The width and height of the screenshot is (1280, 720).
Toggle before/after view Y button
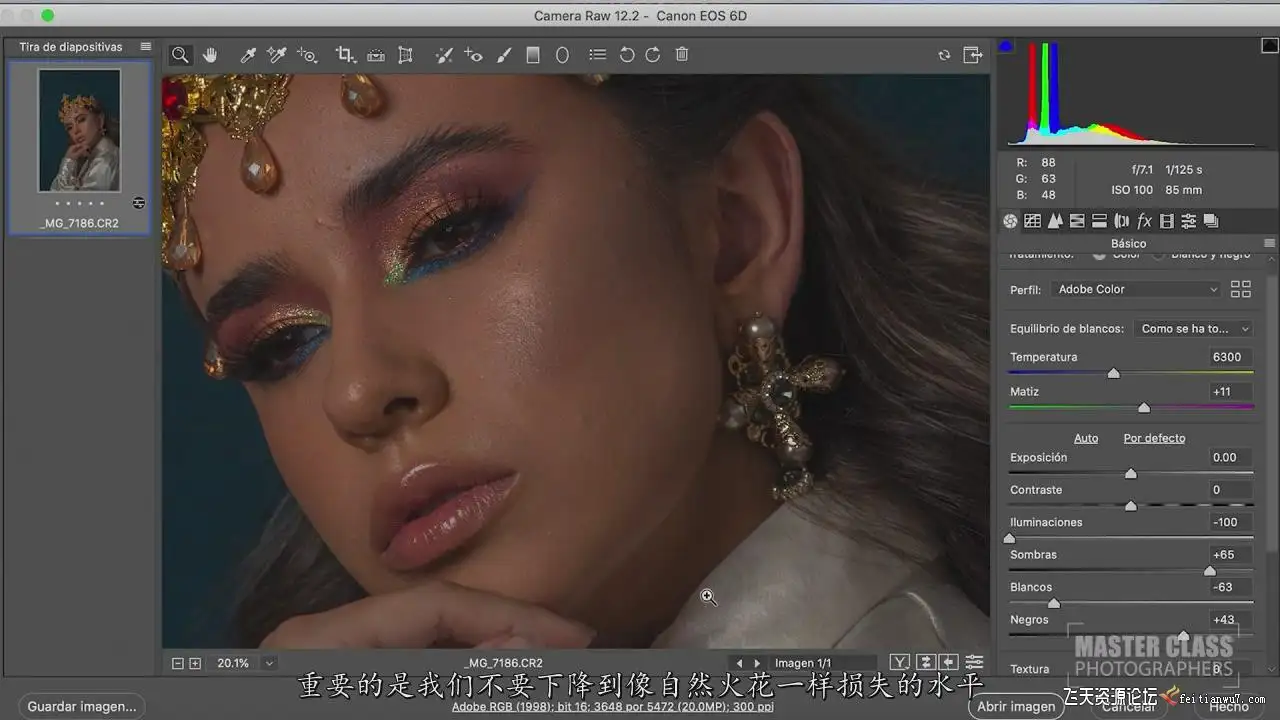coord(900,662)
